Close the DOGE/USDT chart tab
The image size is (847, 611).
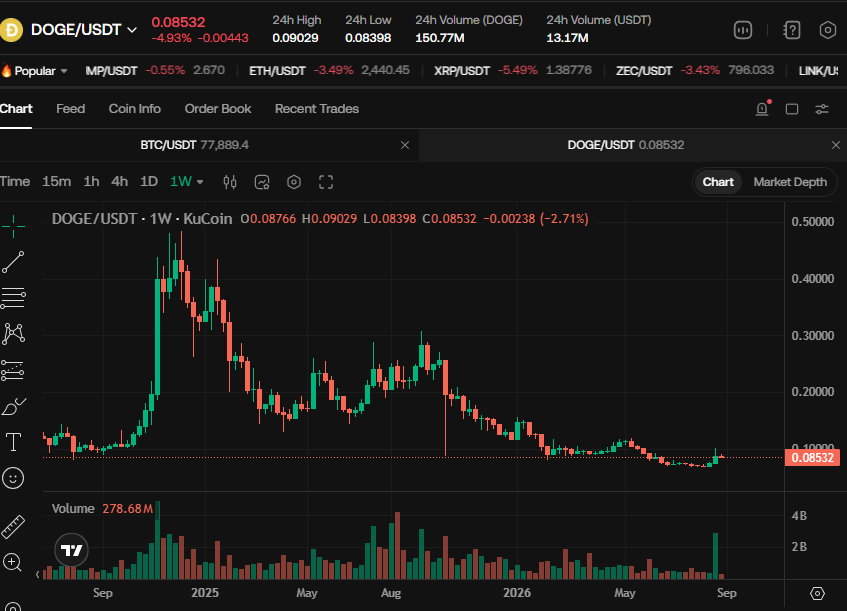pyautogui.click(x=836, y=145)
